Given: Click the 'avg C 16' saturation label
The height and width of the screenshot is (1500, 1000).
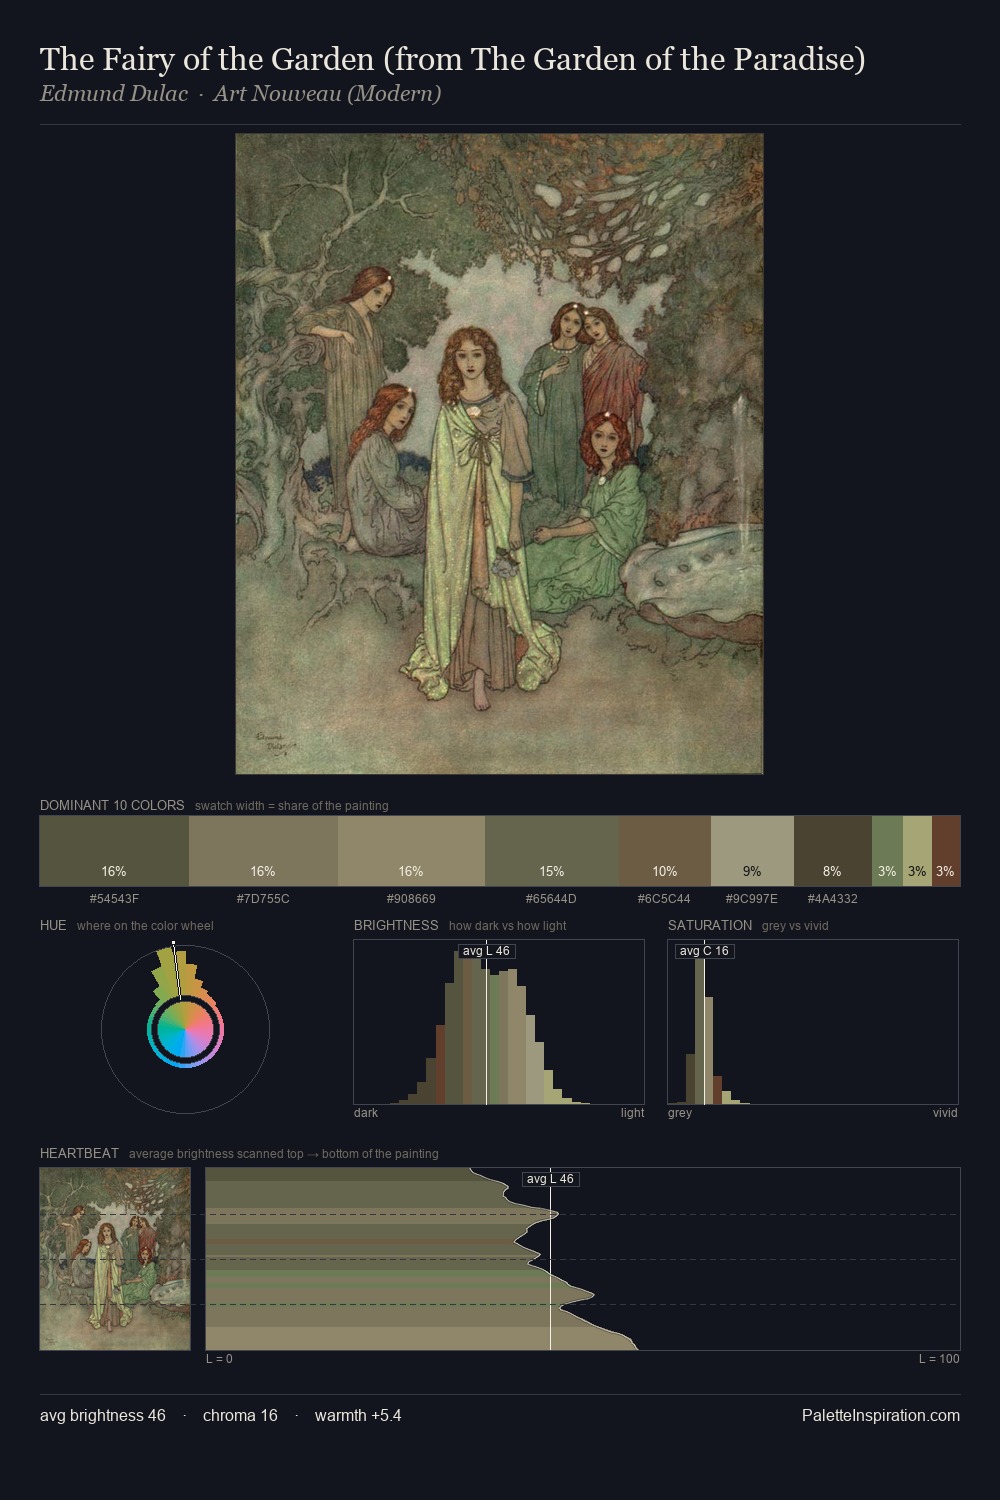Looking at the screenshot, I should pos(704,951).
